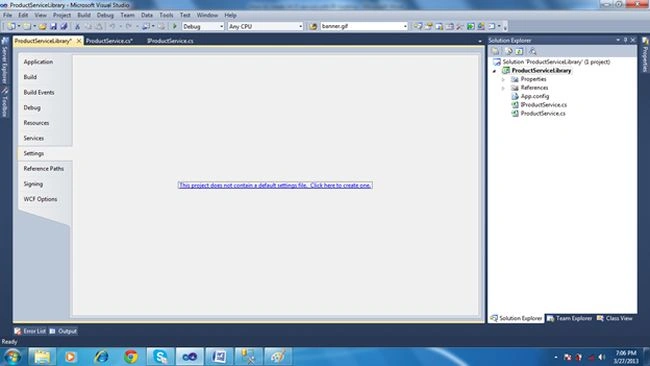Open the banner.gif find combo box
The image size is (650, 366).
(364, 26)
